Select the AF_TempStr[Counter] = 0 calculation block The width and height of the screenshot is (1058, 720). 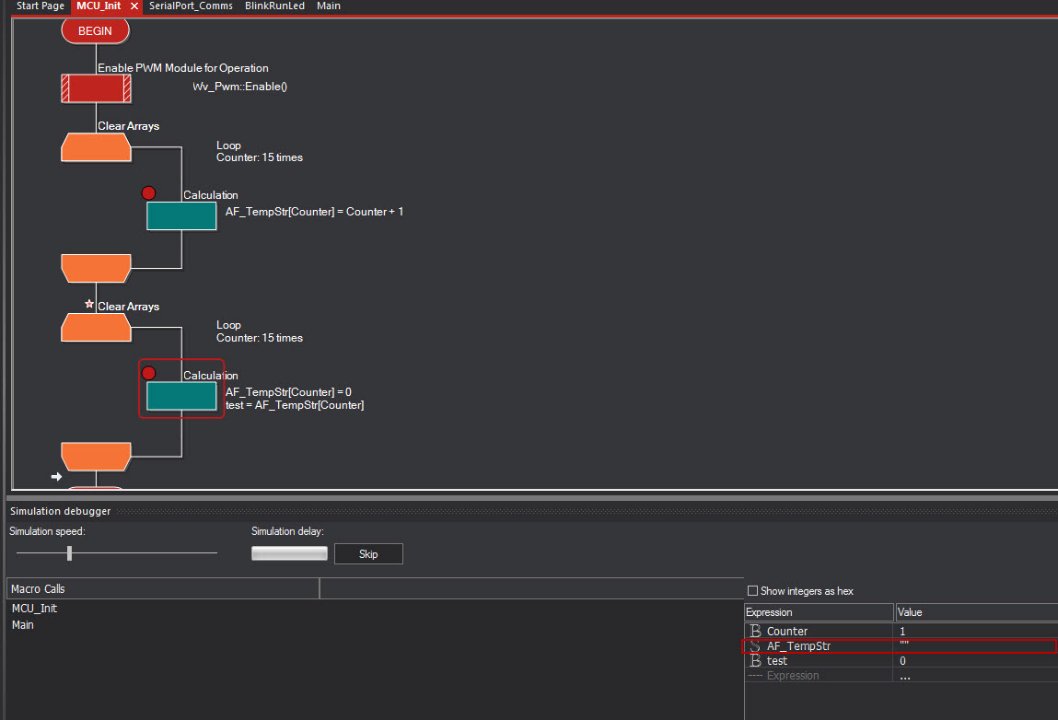click(x=182, y=396)
